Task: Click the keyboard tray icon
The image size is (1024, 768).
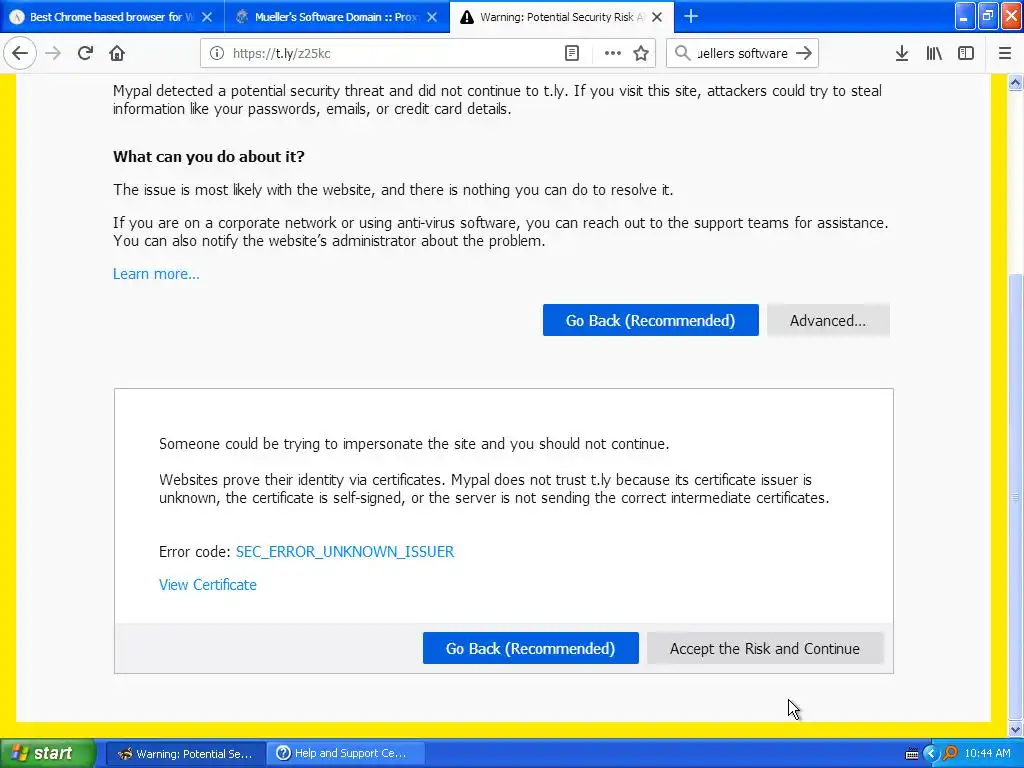Action: 912,754
